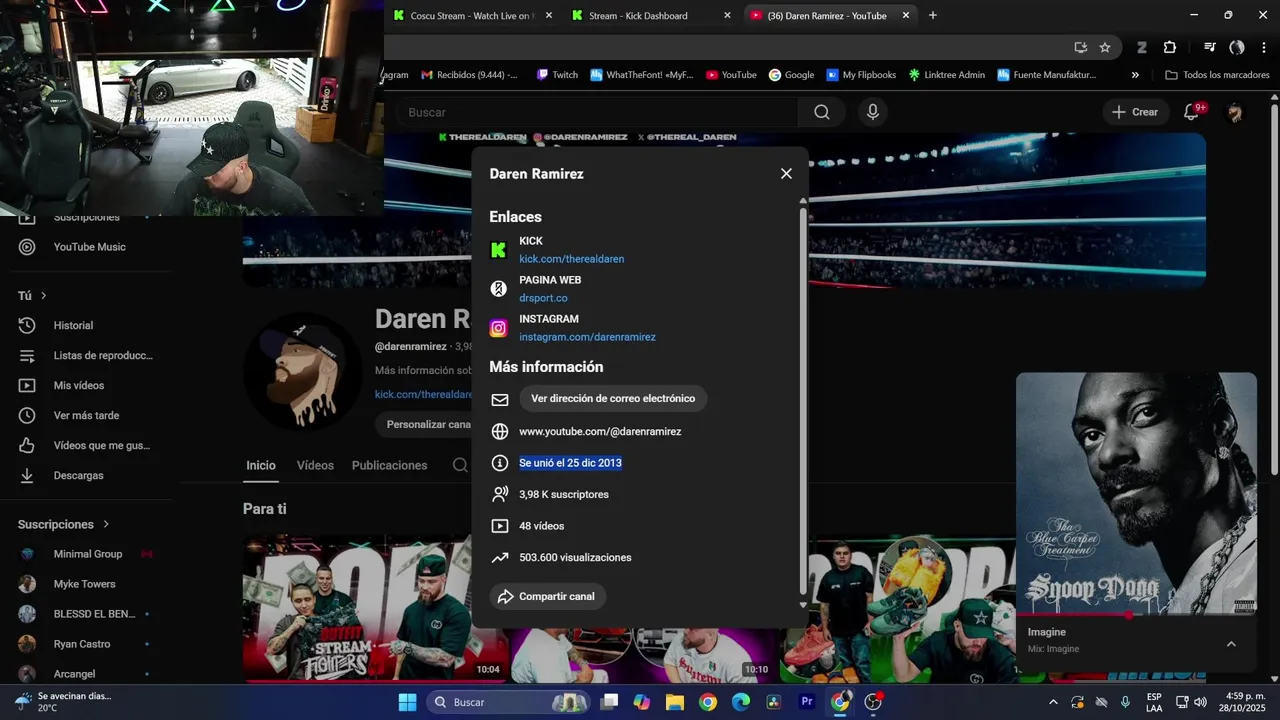Click the voice search microphone icon
This screenshot has height=720, width=1280.
coord(873,112)
